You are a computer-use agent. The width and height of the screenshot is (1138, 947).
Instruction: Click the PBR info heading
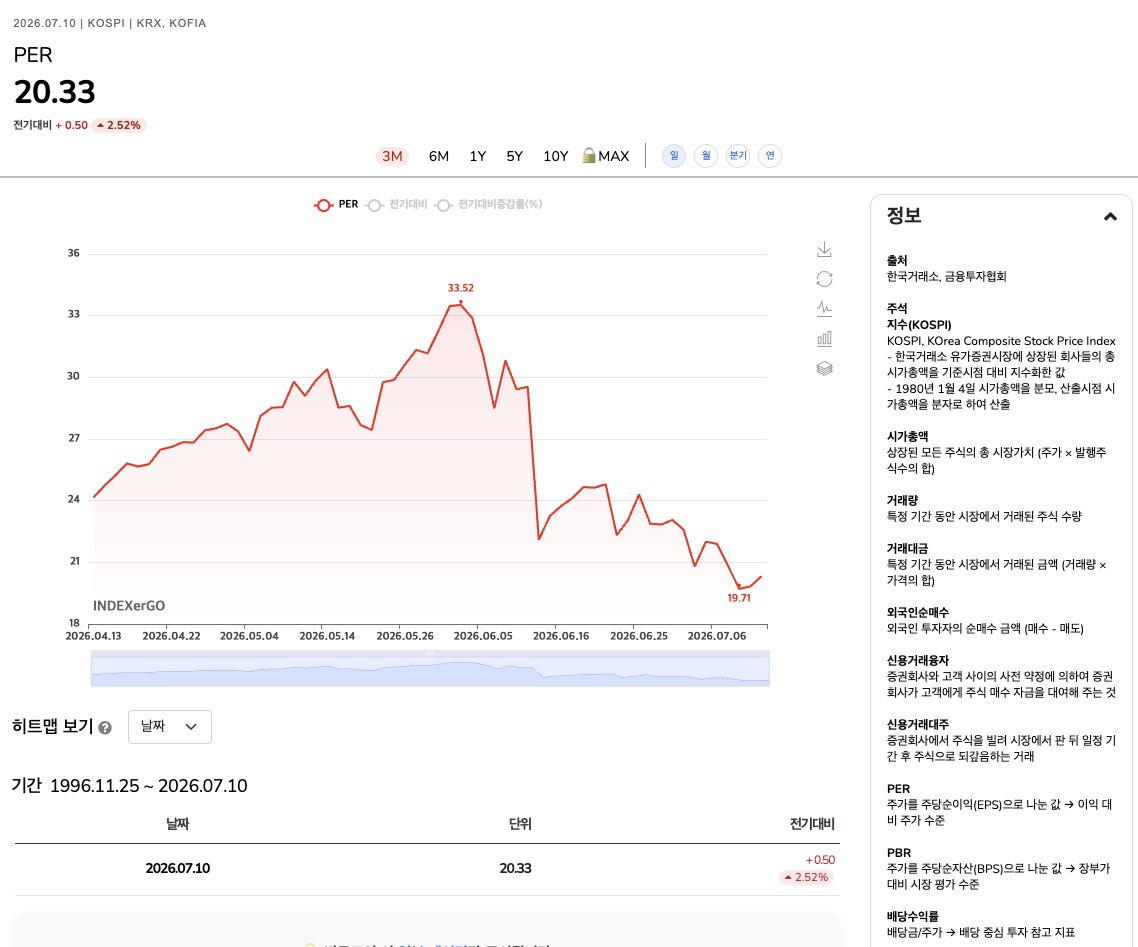tap(898, 853)
